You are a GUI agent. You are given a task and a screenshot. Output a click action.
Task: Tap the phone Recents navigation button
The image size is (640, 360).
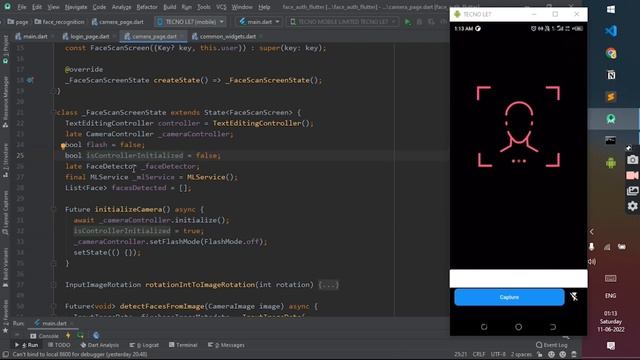tap(484, 327)
